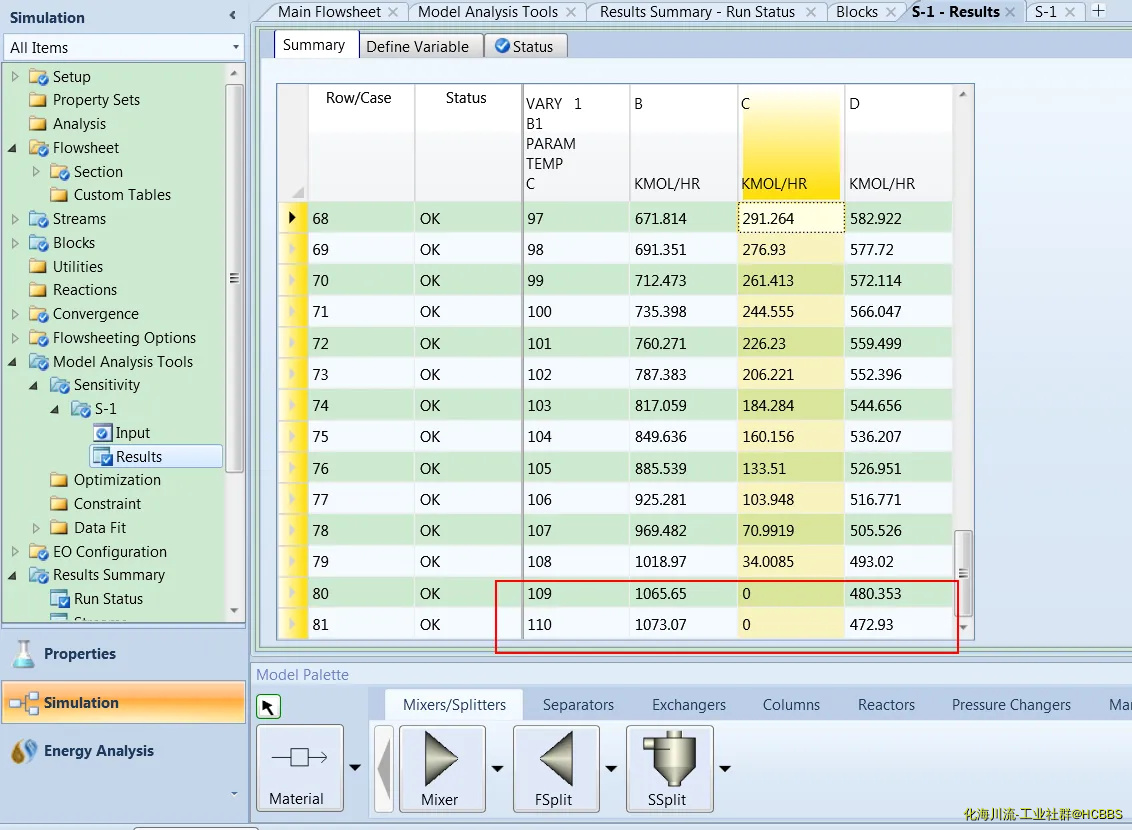The width and height of the screenshot is (1132, 830).
Task: Open the Mixer model variants dropdown
Action: (x=497, y=769)
